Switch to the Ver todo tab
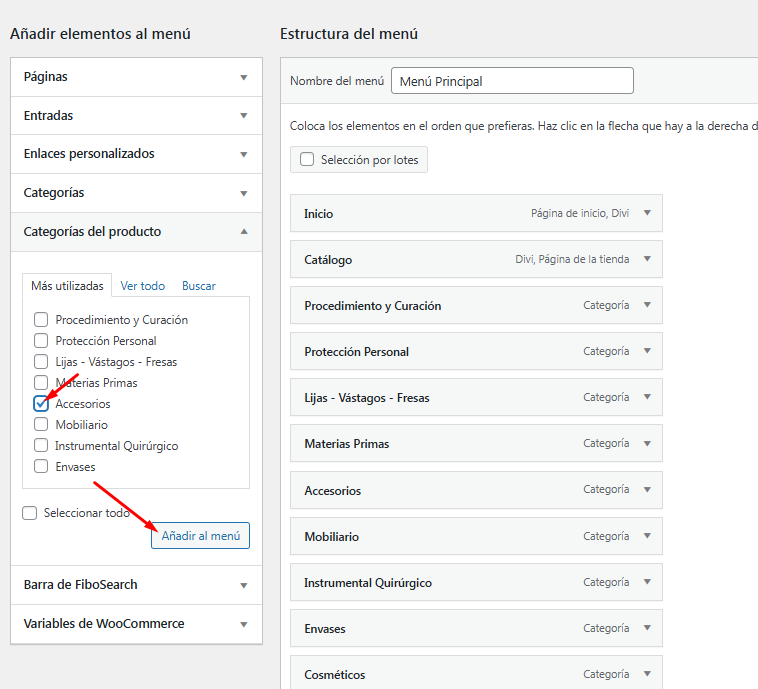758x689 pixels. 142,286
